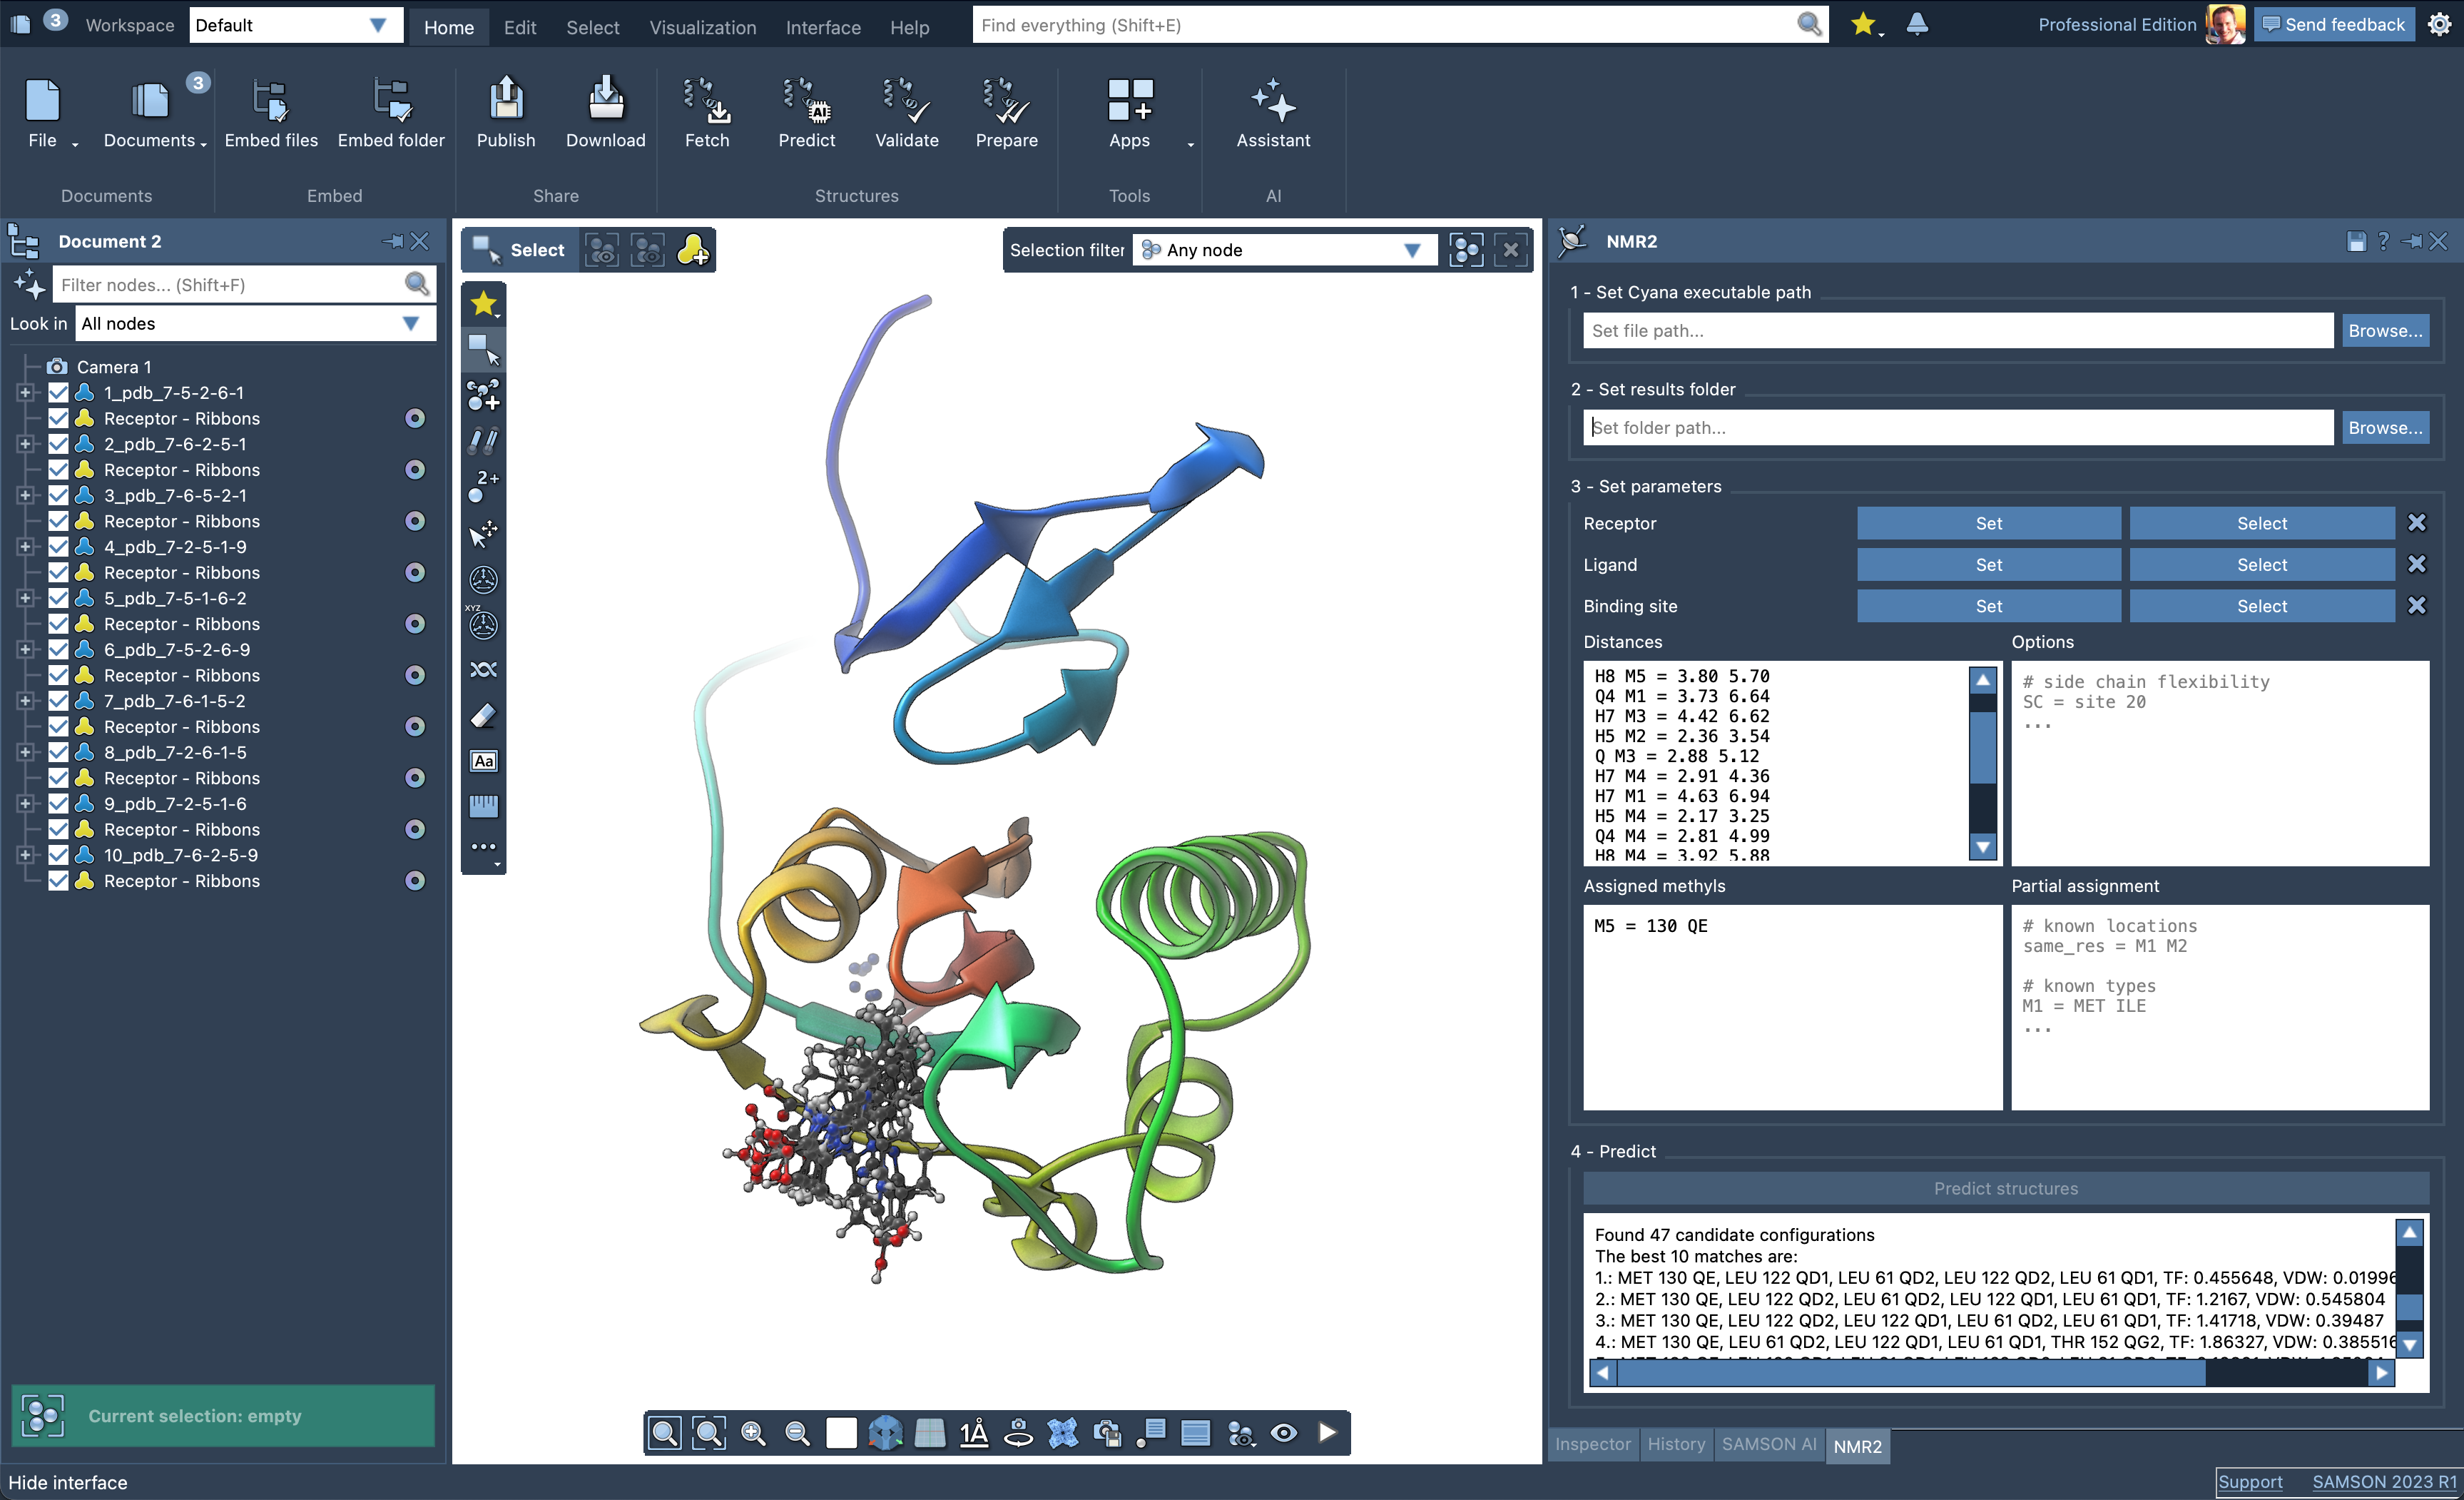Uncheck the last Receptor - Ribbons item
This screenshot has width=2464, height=1500.
pos(58,881)
